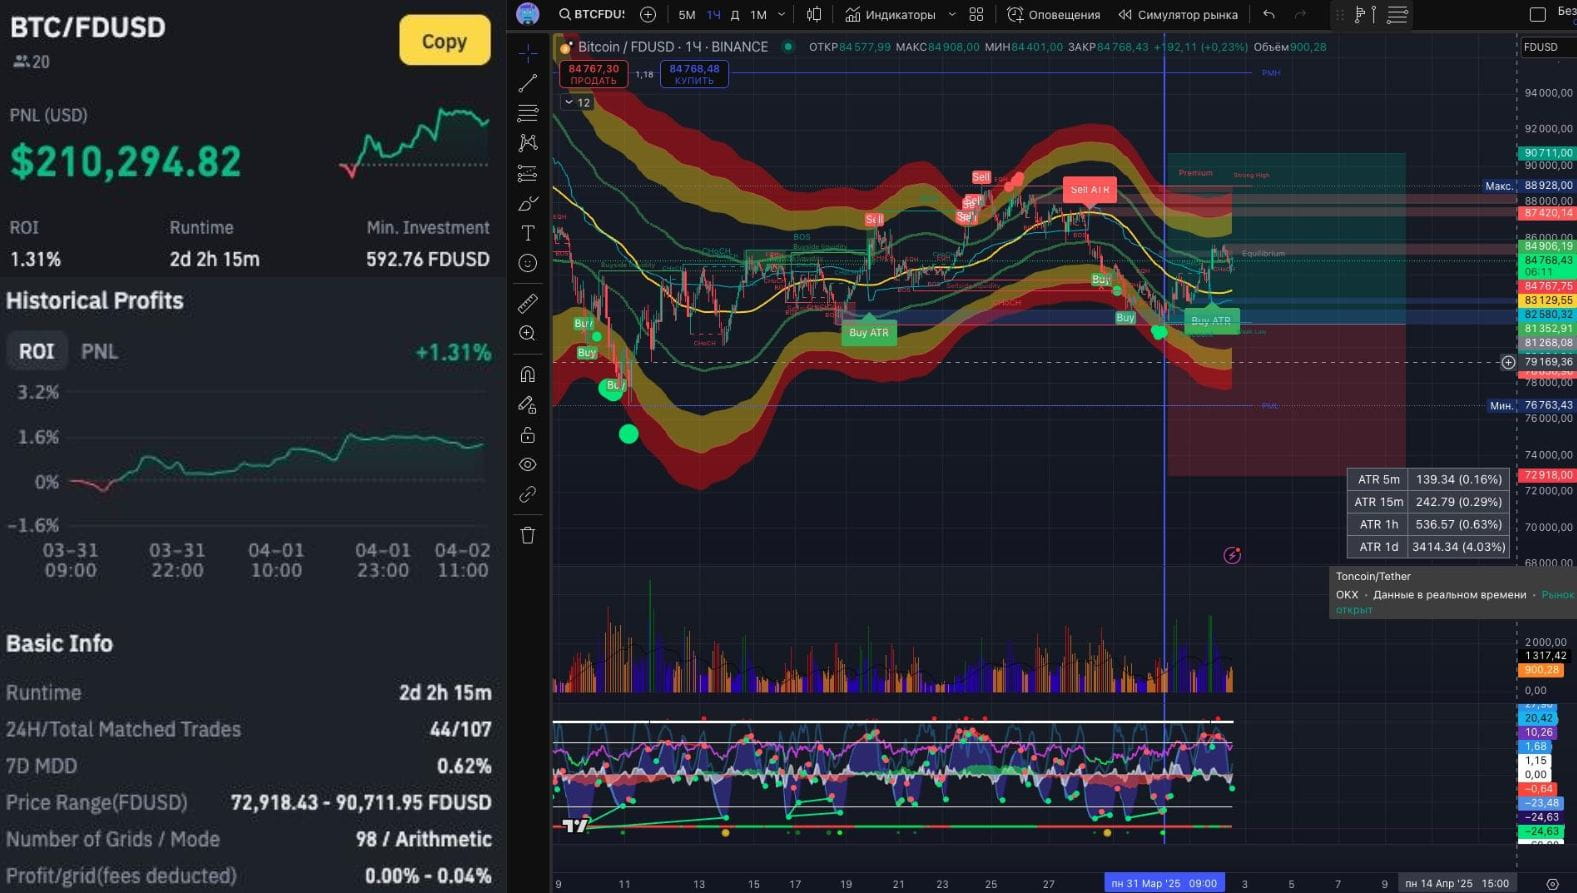Click the 98 / Arithmetic grids value
The image size is (1577, 893).
424,839
